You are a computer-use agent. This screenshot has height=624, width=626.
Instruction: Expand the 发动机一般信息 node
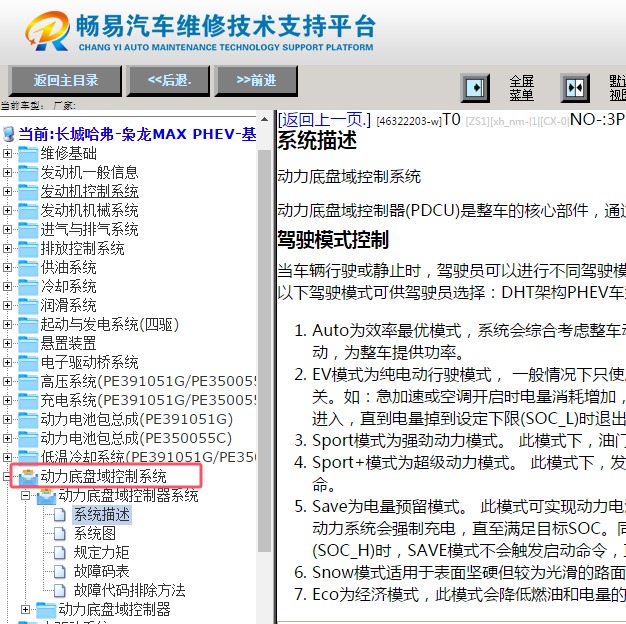point(7,172)
